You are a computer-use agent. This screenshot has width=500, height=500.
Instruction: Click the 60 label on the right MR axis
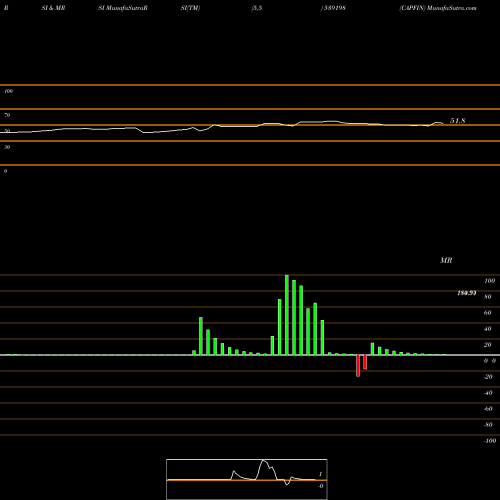coord(488,313)
